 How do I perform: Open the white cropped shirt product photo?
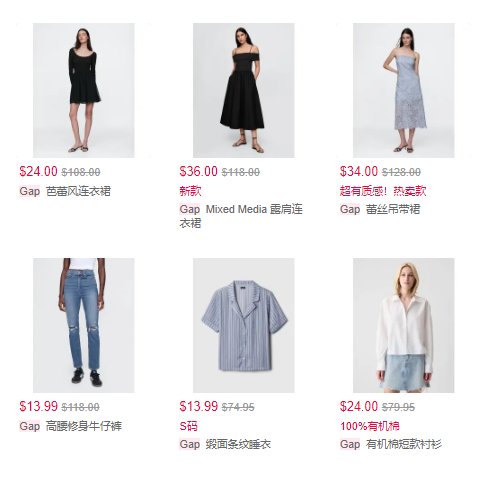point(404,325)
